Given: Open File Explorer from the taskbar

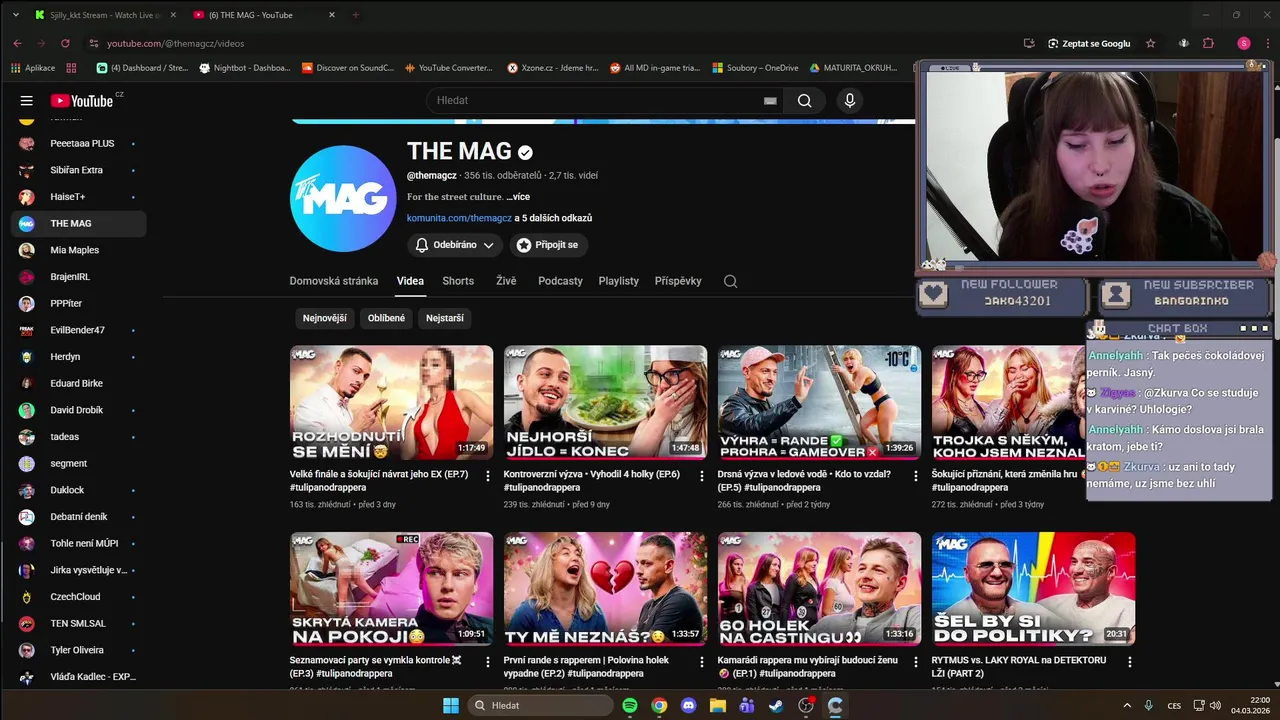Looking at the screenshot, I should [718, 705].
